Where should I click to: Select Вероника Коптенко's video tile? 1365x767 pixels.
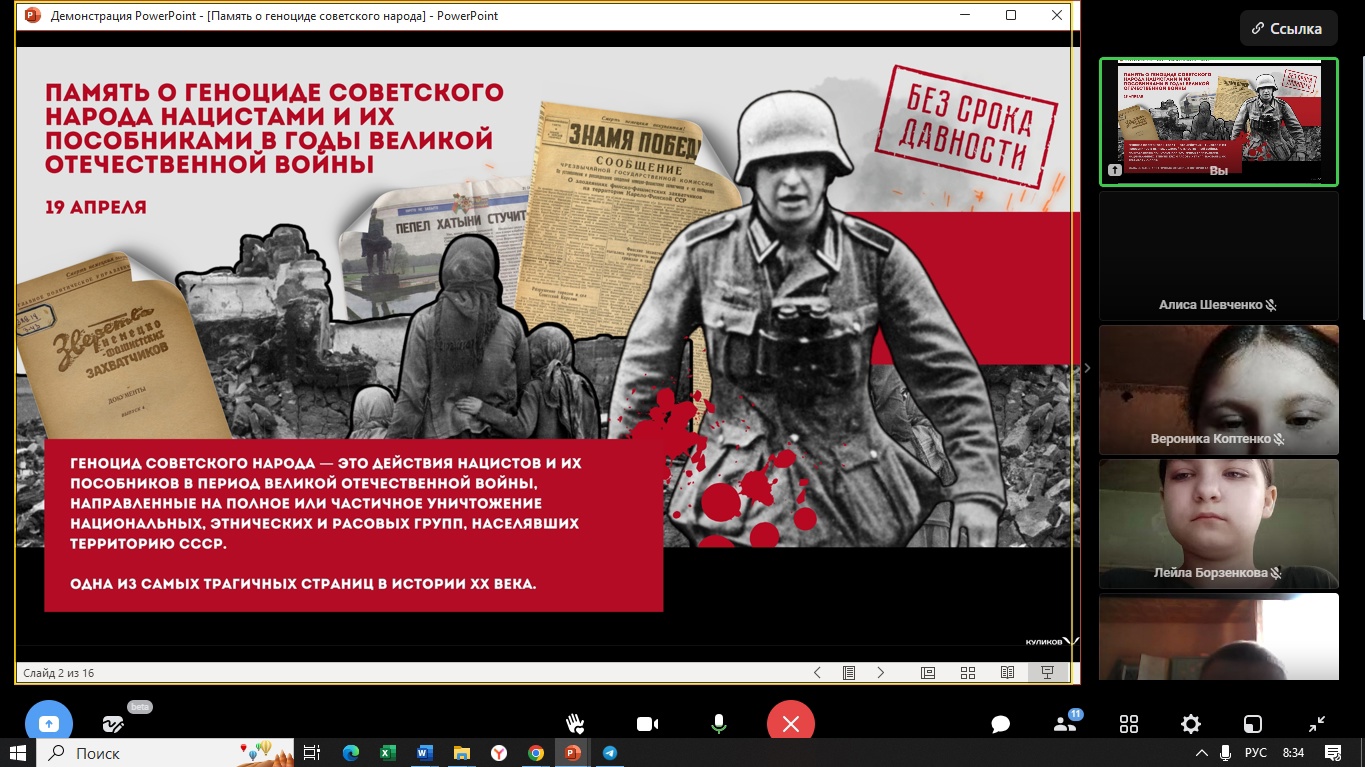[1218, 389]
